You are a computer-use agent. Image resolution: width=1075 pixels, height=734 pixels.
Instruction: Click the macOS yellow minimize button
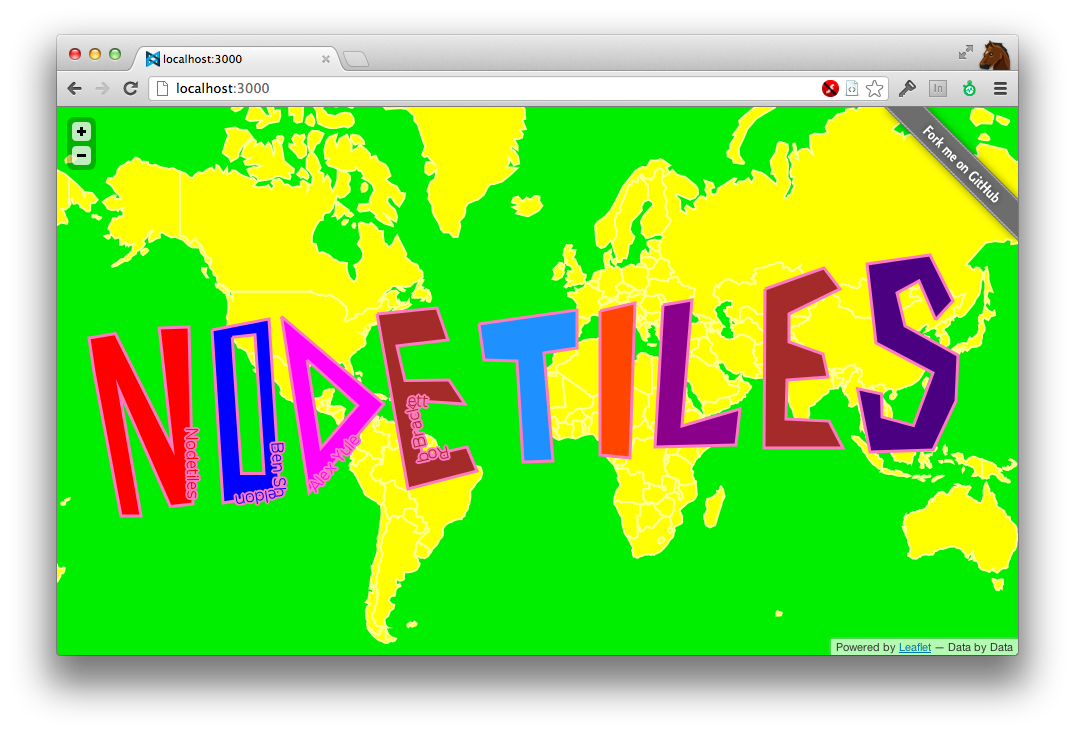click(x=95, y=54)
